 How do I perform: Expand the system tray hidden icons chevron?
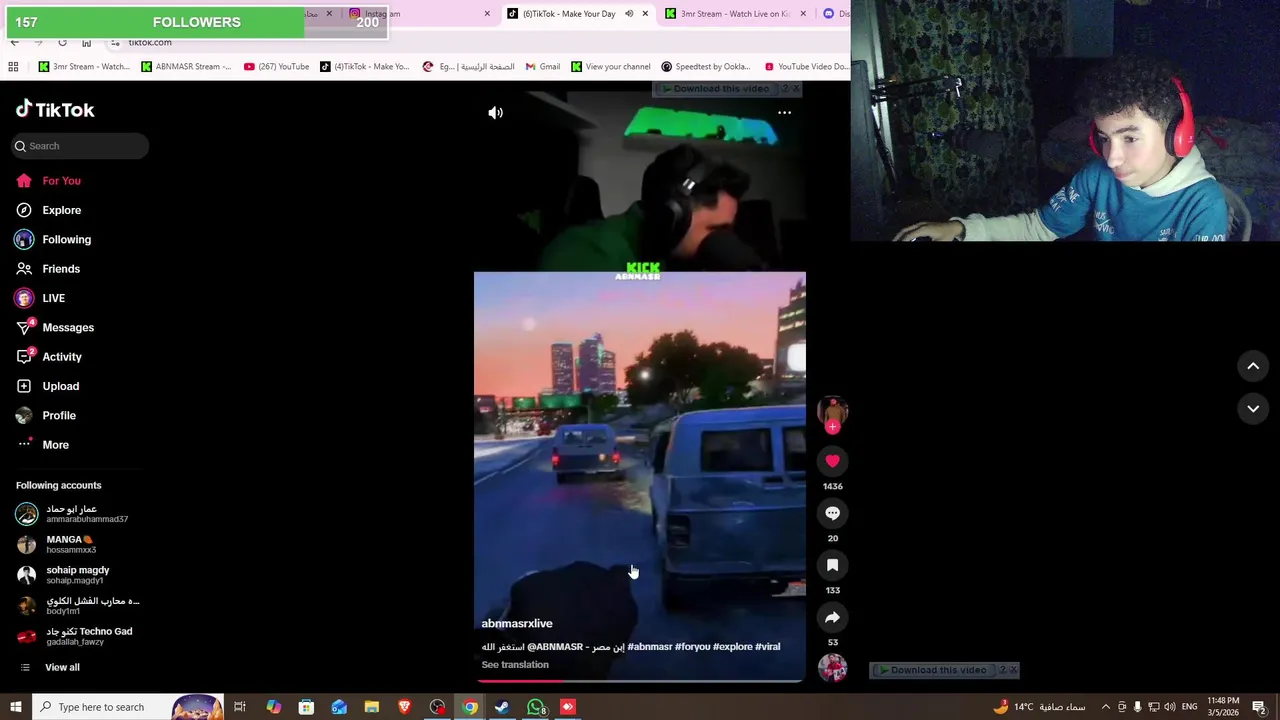click(x=1105, y=707)
